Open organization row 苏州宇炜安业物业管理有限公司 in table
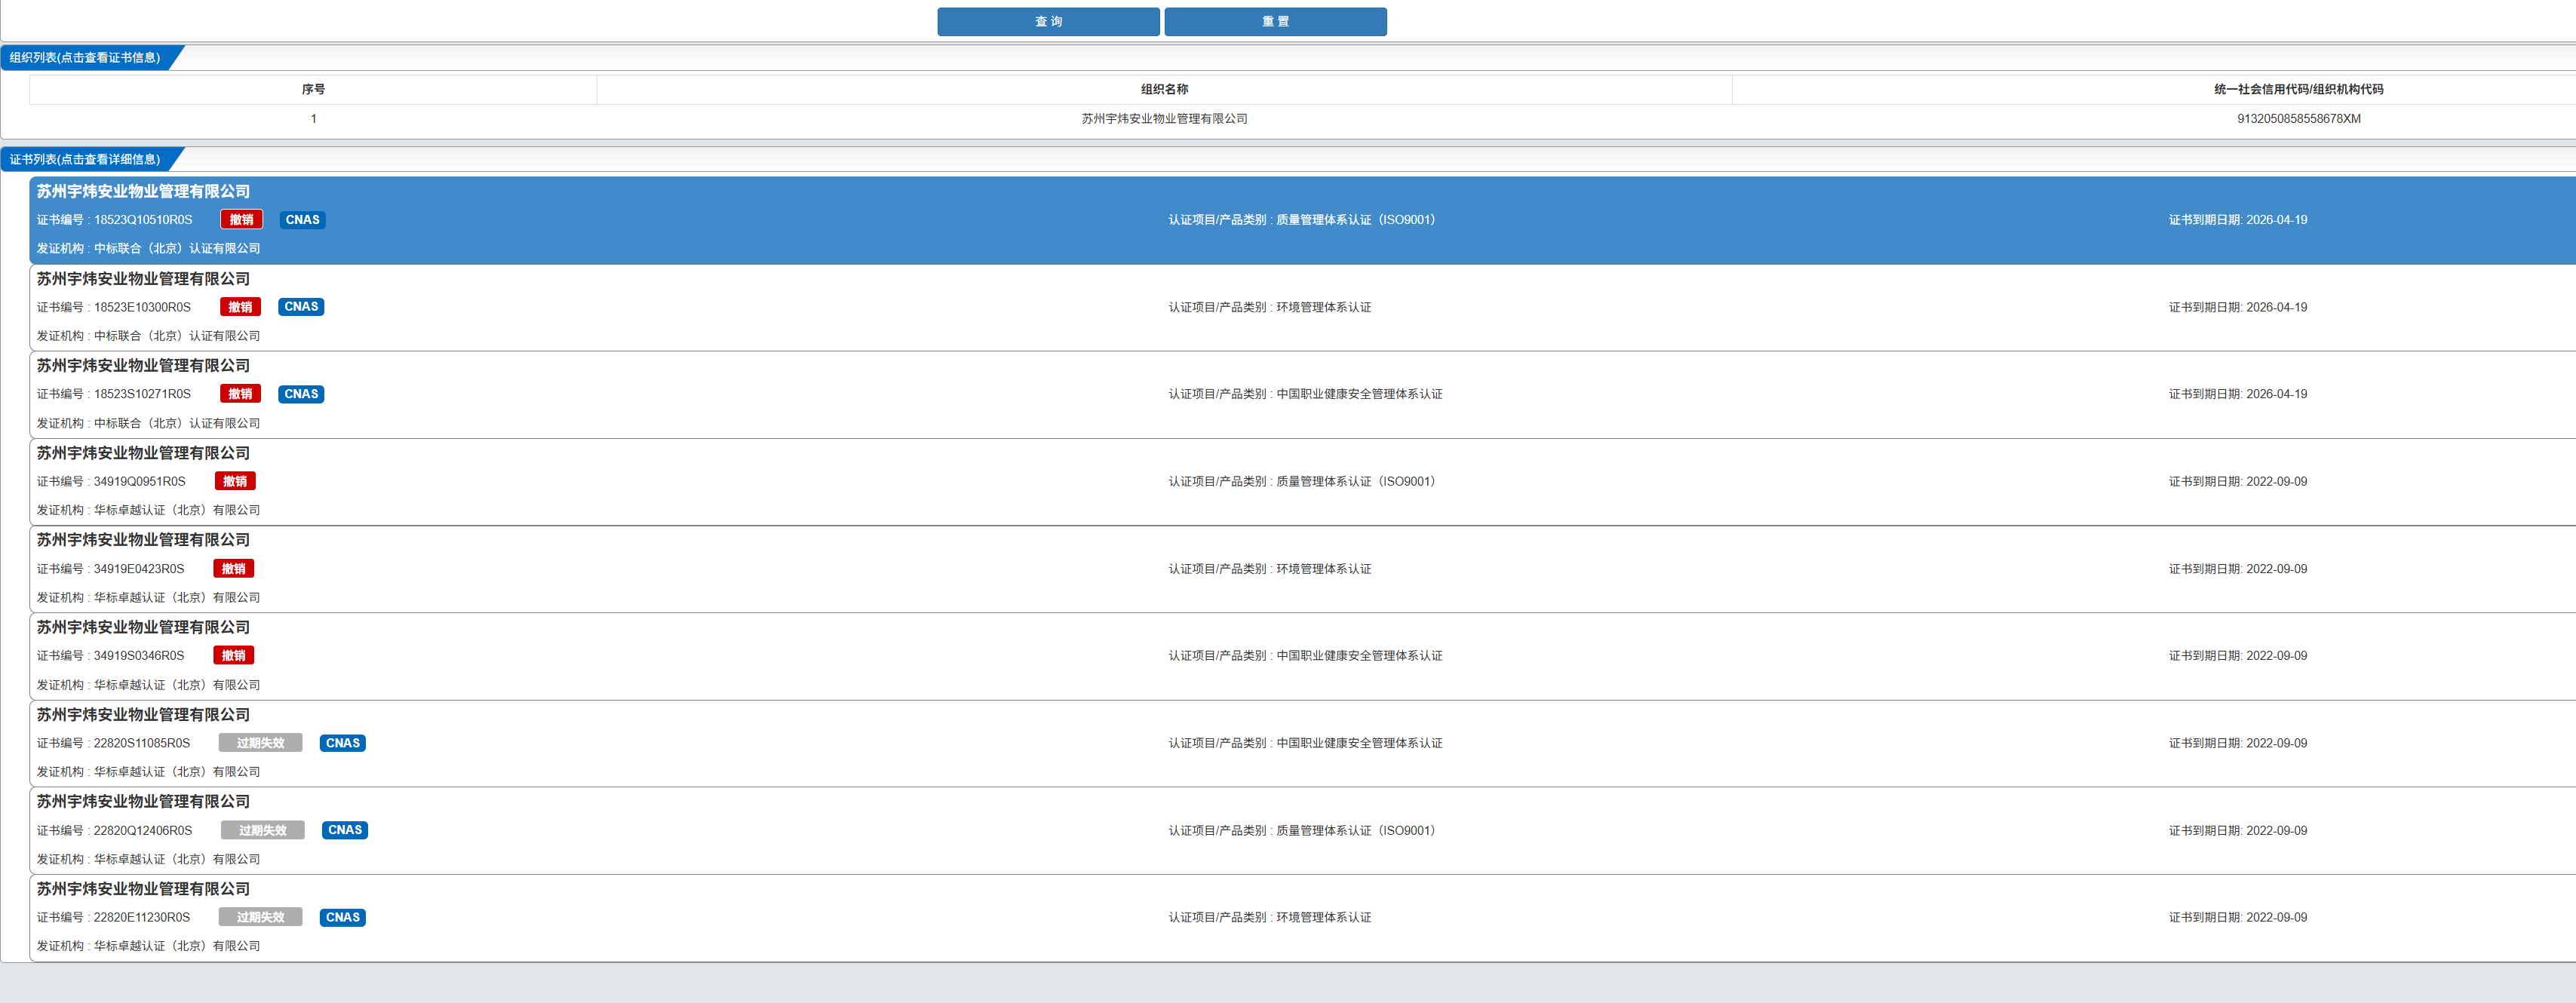This screenshot has width=2576, height=1003. (x=1163, y=119)
